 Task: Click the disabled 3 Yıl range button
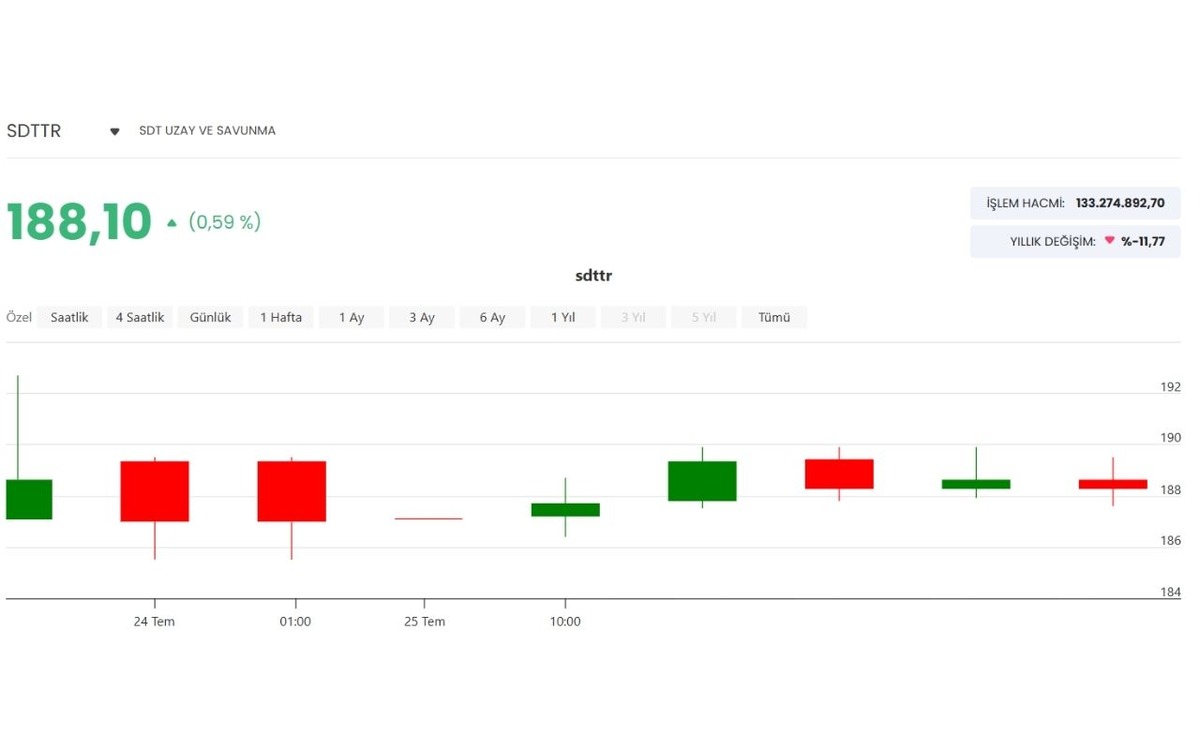[x=633, y=317]
